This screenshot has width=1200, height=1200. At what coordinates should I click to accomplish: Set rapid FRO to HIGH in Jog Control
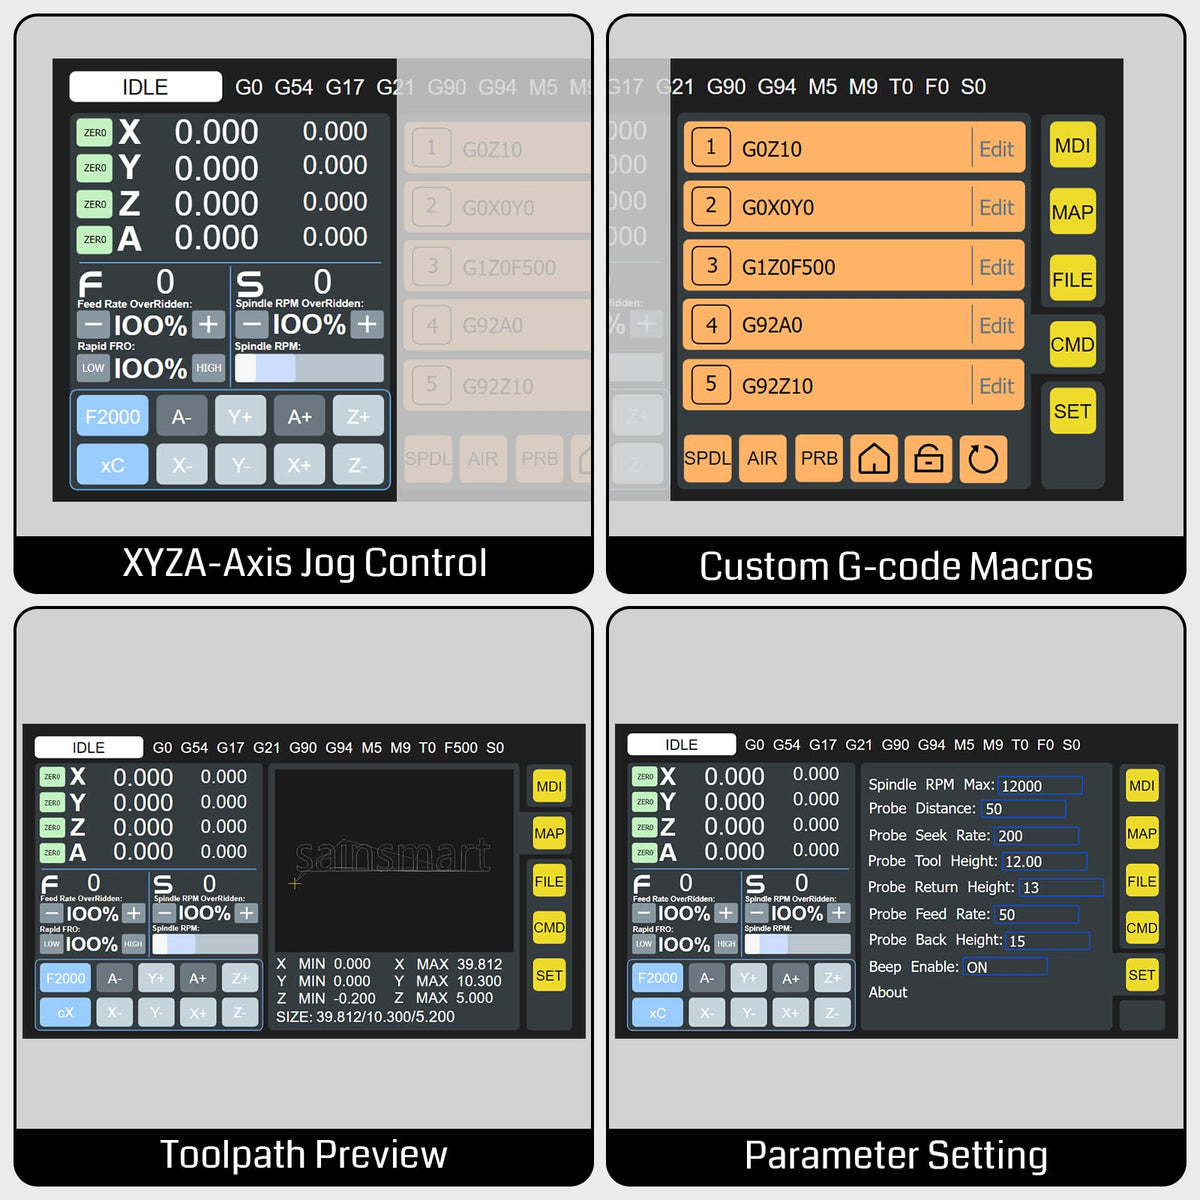pos(209,368)
